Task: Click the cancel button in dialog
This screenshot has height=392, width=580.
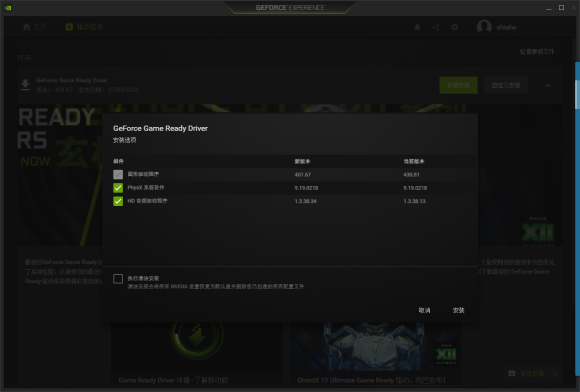Action: click(424, 310)
